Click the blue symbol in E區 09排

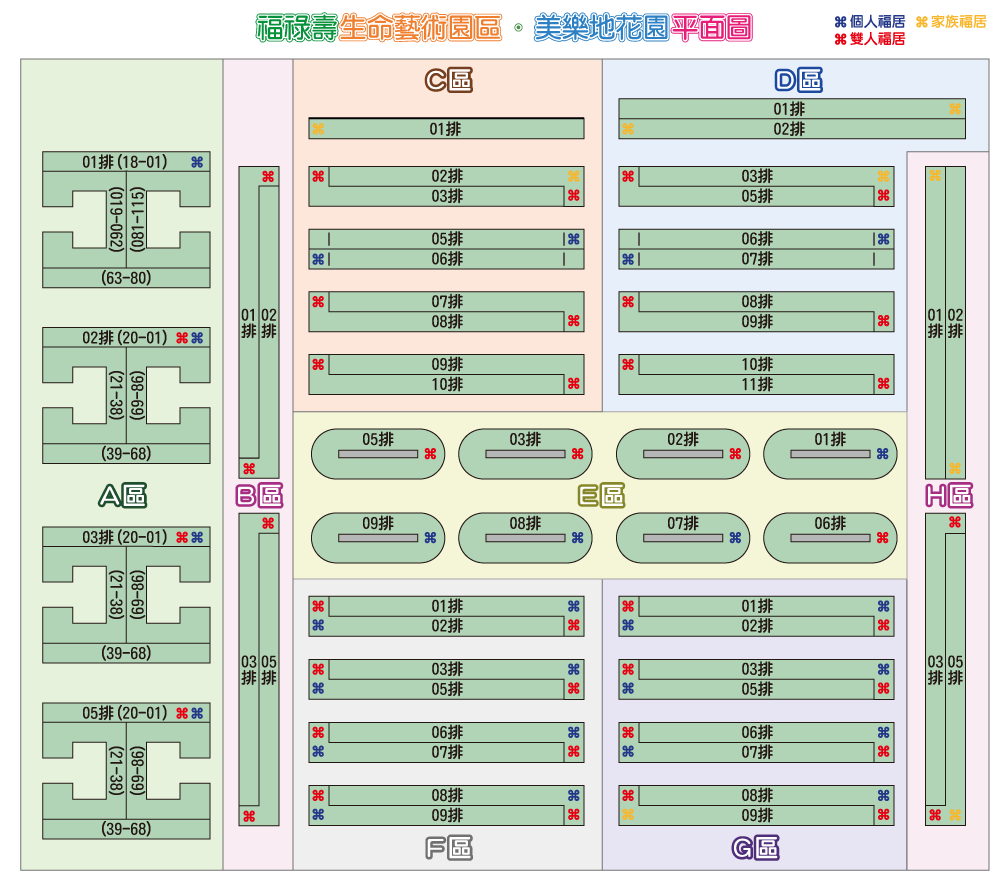tap(430, 537)
